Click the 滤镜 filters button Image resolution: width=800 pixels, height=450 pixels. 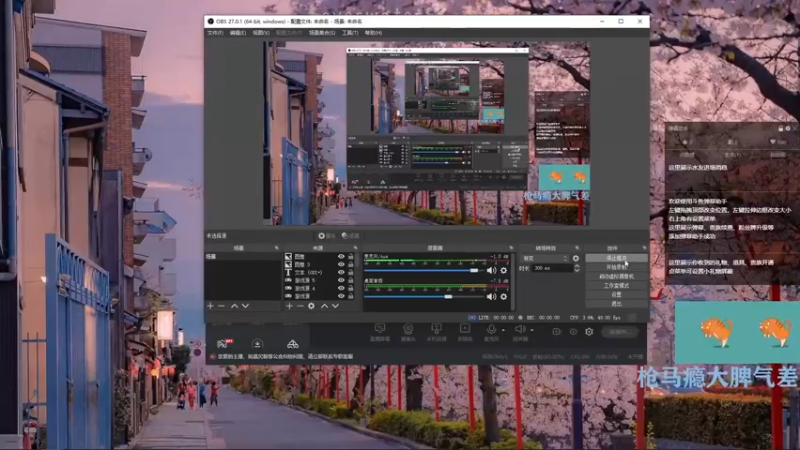tap(351, 236)
